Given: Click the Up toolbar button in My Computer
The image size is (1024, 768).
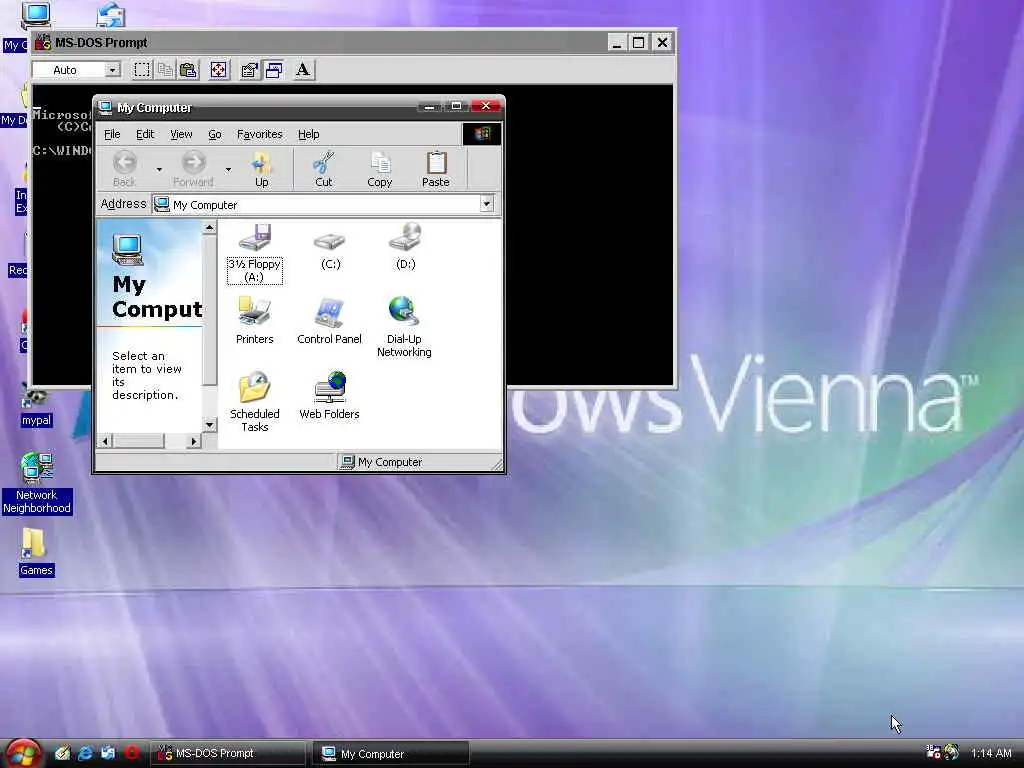Looking at the screenshot, I should pos(262,169).
